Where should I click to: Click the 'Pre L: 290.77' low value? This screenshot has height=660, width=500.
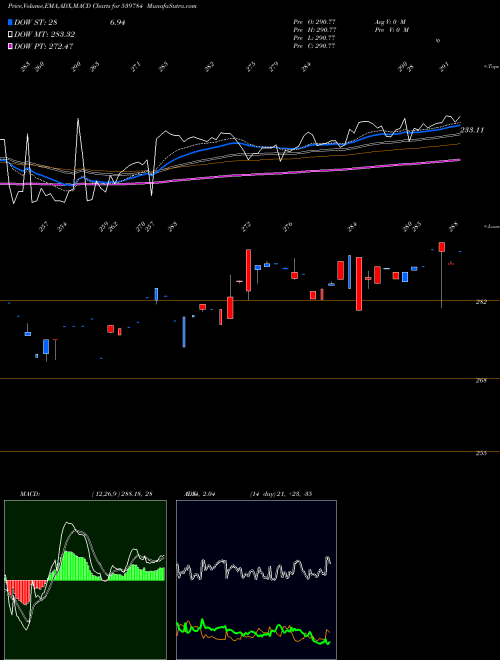point(314,38)
